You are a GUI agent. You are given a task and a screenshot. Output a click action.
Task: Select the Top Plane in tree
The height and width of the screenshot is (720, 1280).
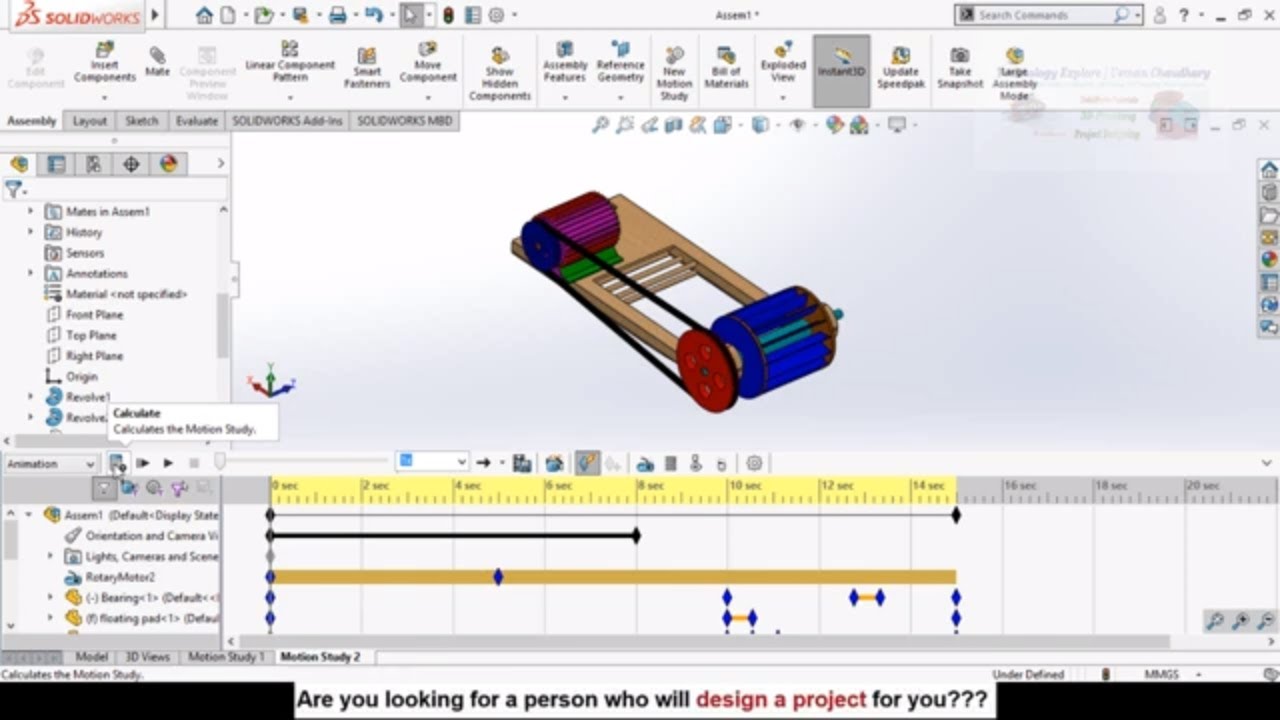[x=91, y=335]
